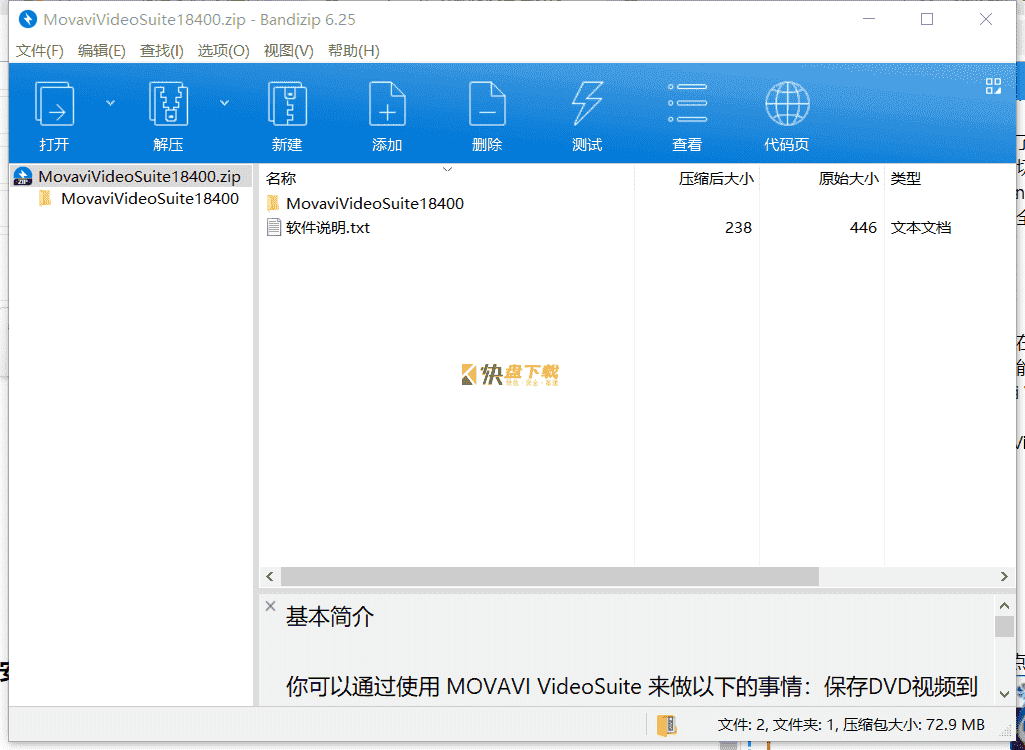1025x750 pixels.
Task: Click the Bandizip logo in title bar
Action: [x=27, y=19]
